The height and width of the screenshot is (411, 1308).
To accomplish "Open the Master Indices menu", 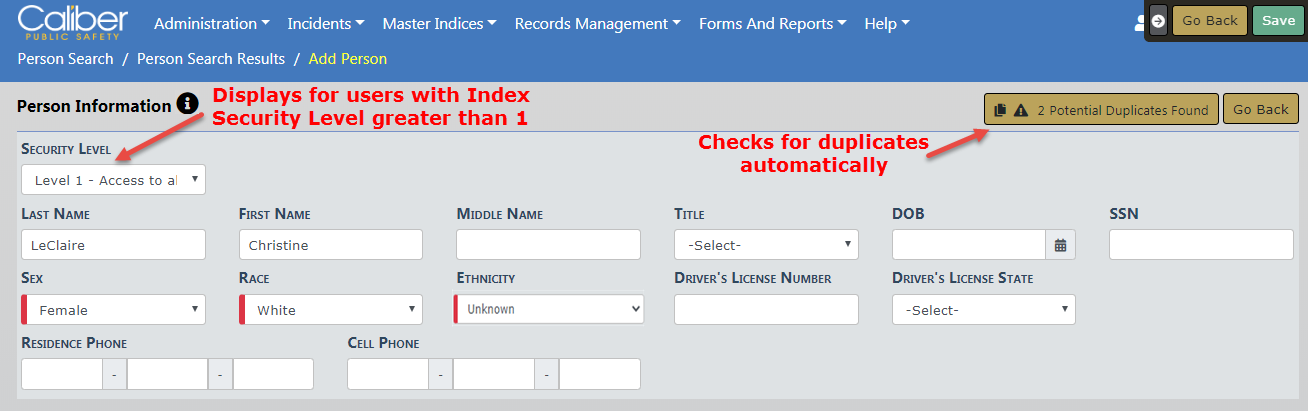I will 439,23.
